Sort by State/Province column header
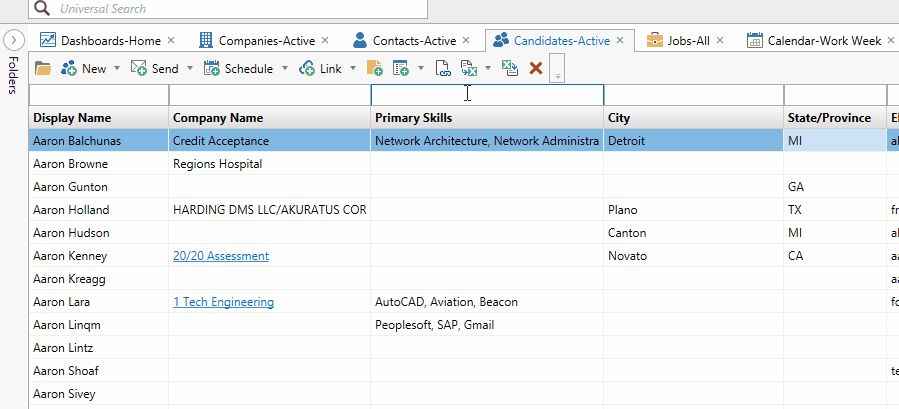This screenshot has height=409, width=899. 835,118
